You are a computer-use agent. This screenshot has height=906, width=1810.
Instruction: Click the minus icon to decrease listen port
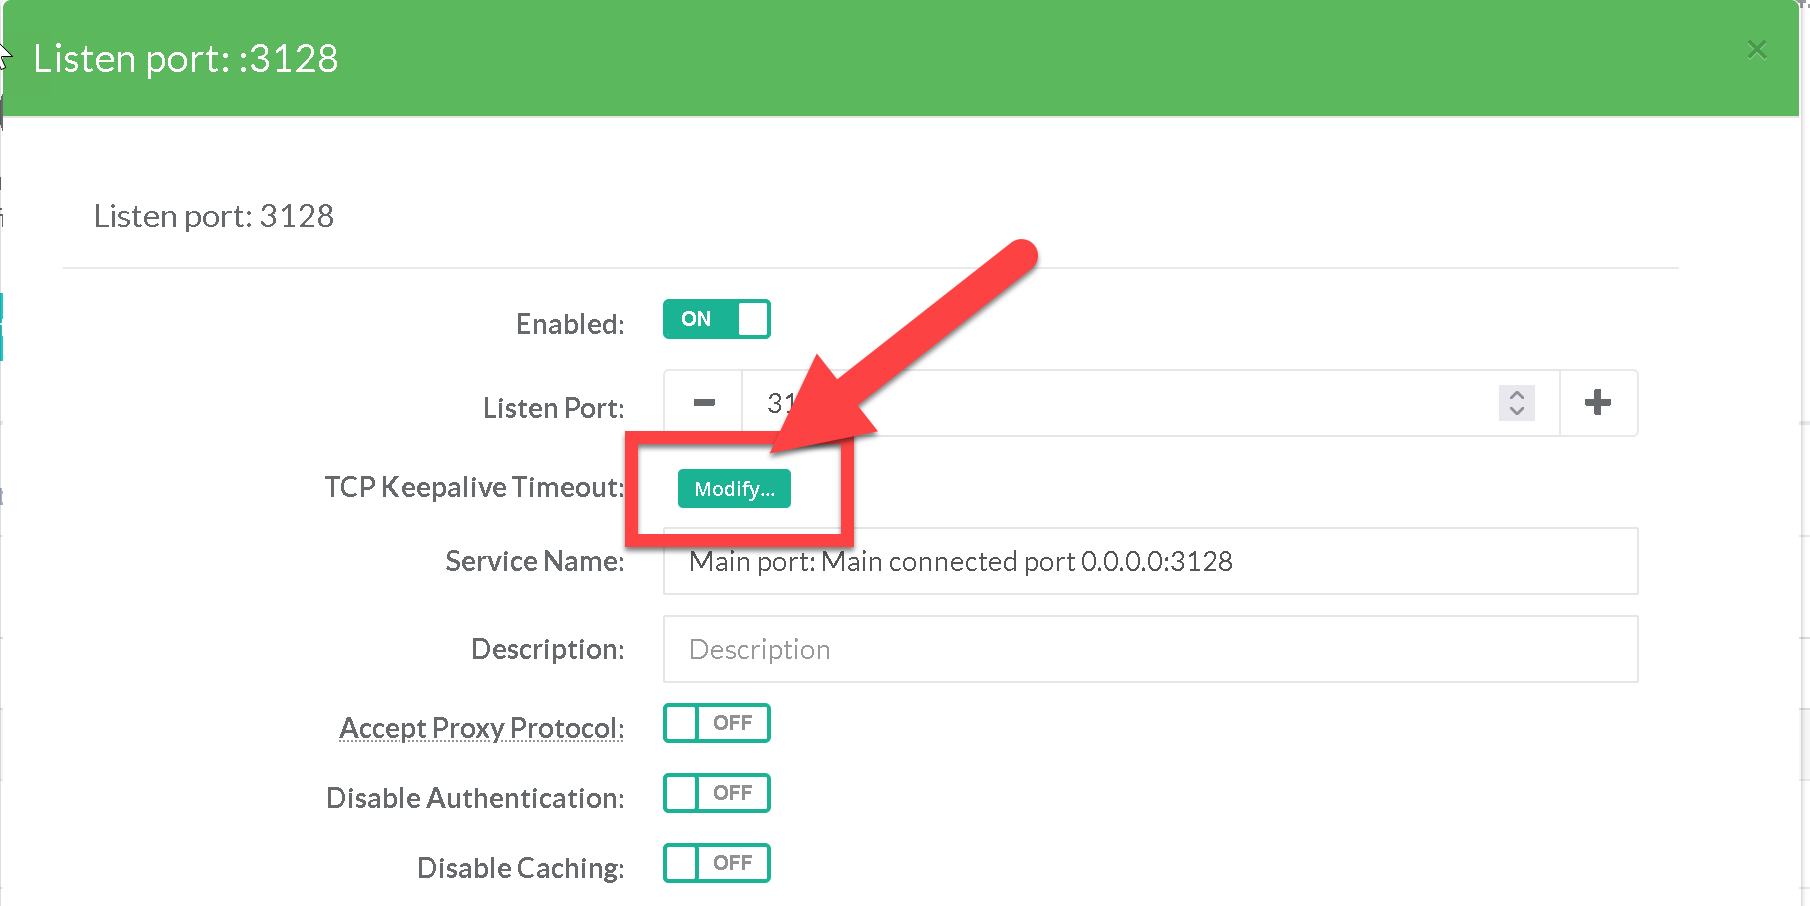tap(704, 403)
